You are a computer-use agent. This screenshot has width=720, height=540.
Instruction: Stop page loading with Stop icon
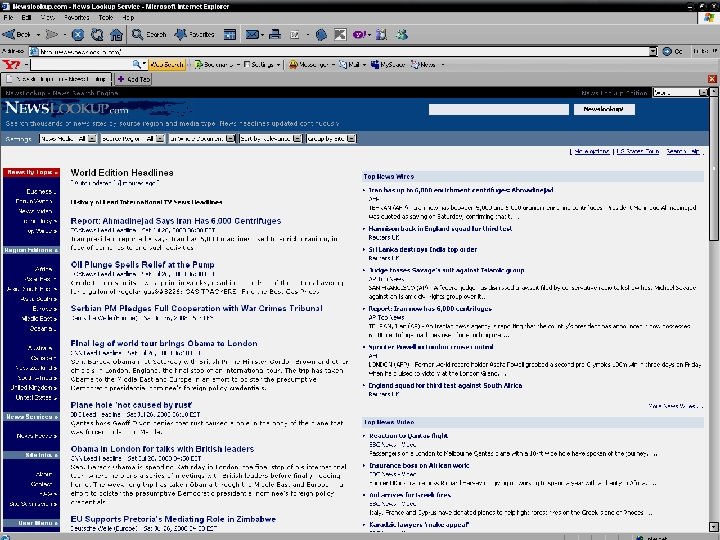(78, 34)
